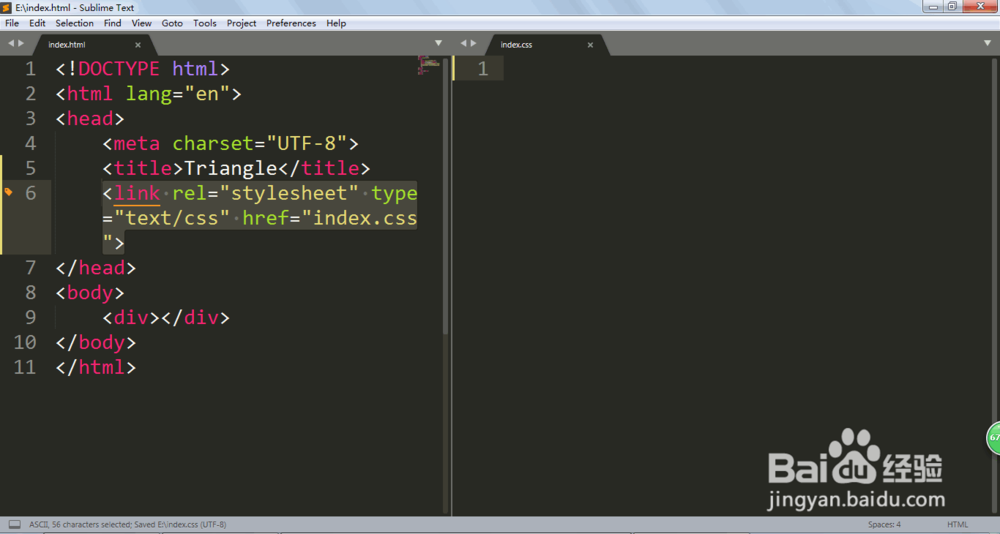Screen dimensions: 1000x534
Task: Click the minimap of index.html
Action: tap(429, 65)
